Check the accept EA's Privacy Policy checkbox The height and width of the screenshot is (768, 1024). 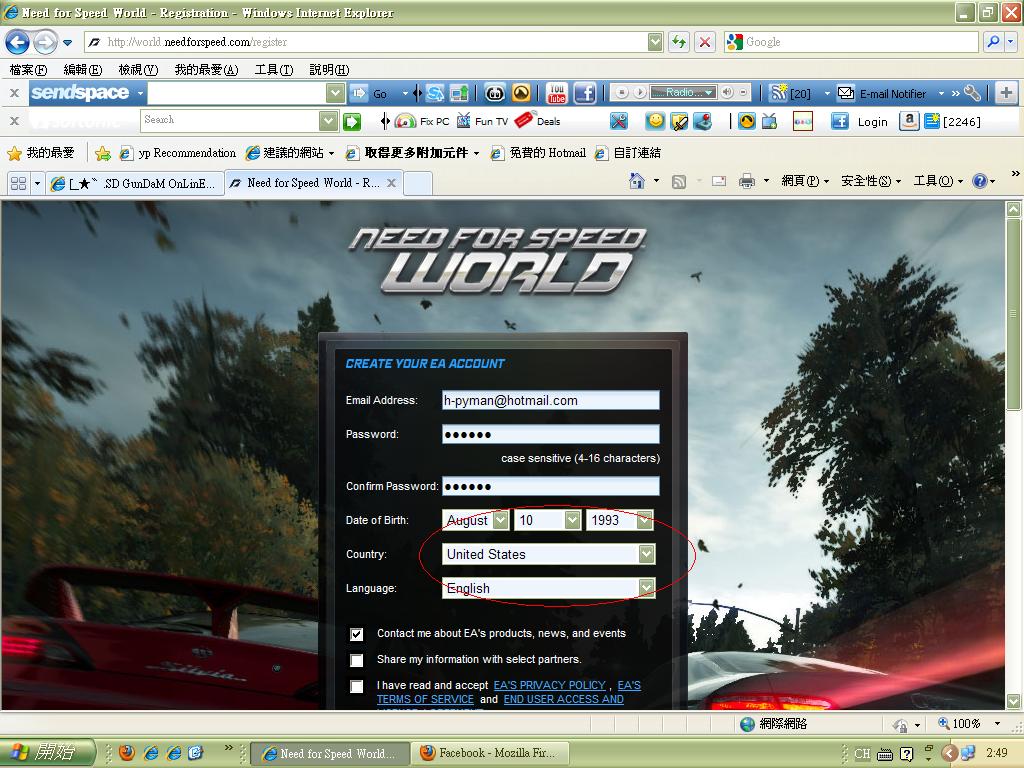click(357, 686)
